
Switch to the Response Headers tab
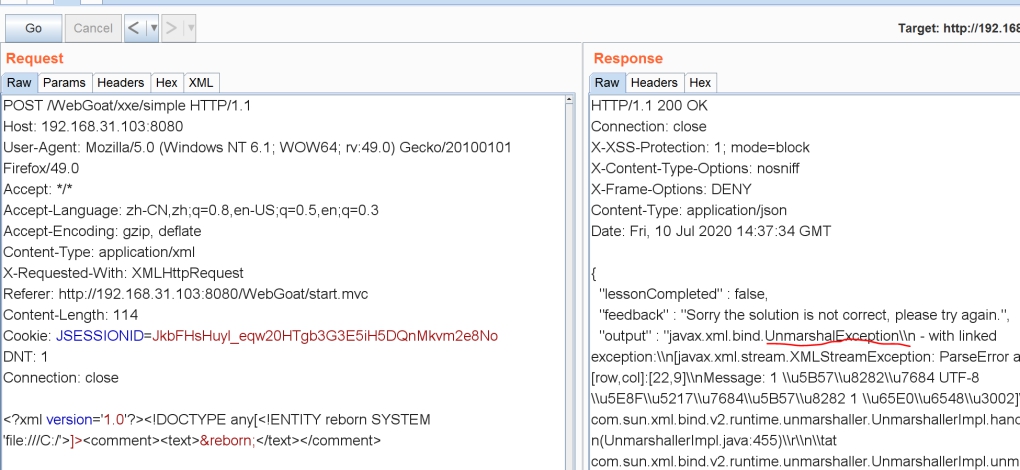[654, 83]
